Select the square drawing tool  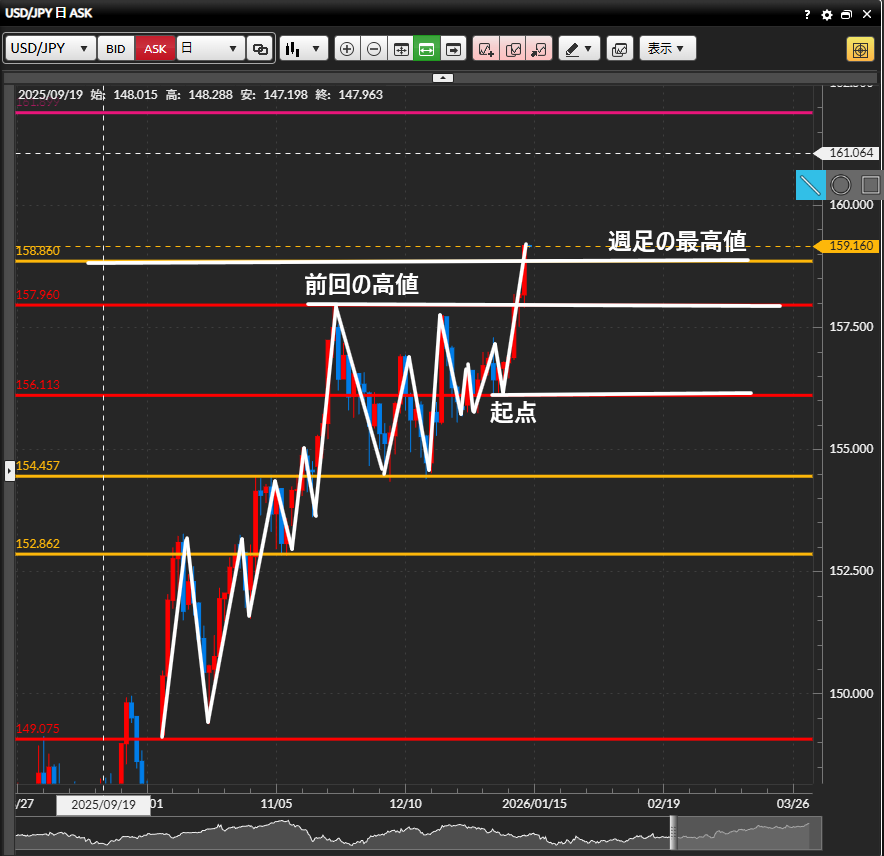click(x=870, y=185)
